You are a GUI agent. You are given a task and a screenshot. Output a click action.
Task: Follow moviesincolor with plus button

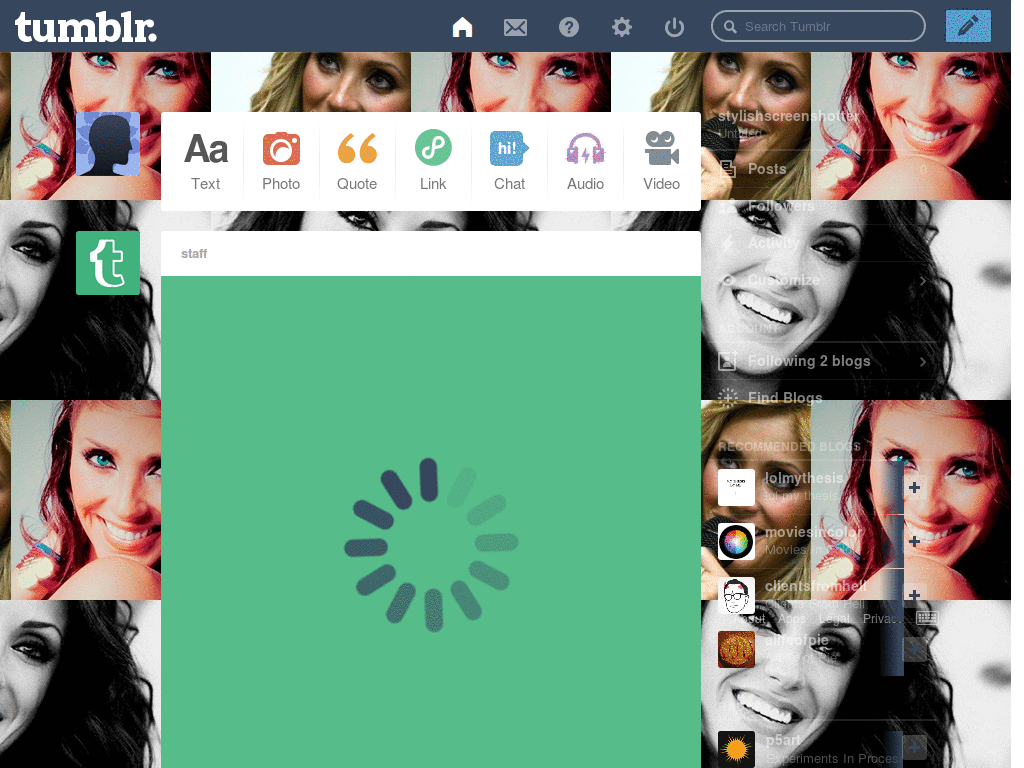(914, 541)
